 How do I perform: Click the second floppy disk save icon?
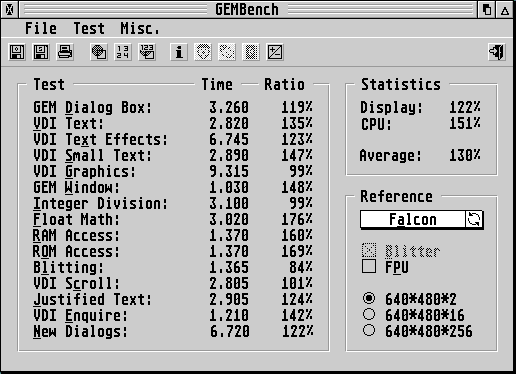[41, 52]
